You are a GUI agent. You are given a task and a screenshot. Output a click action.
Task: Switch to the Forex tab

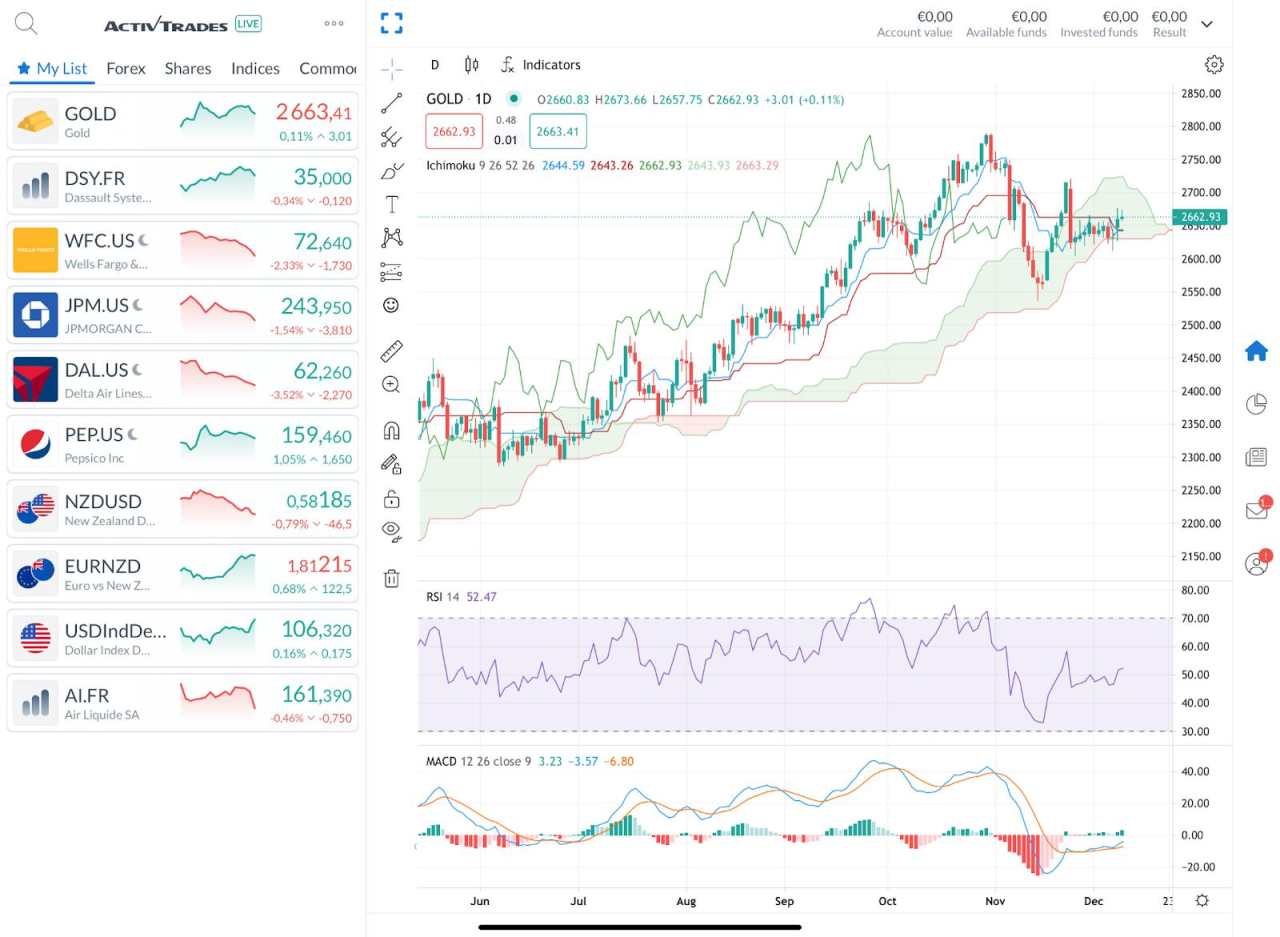[x=126, y=68]
